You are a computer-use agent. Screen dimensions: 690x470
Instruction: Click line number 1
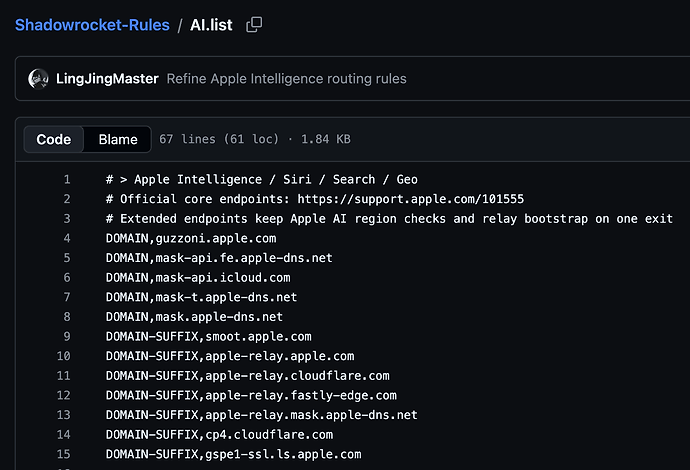67,180
